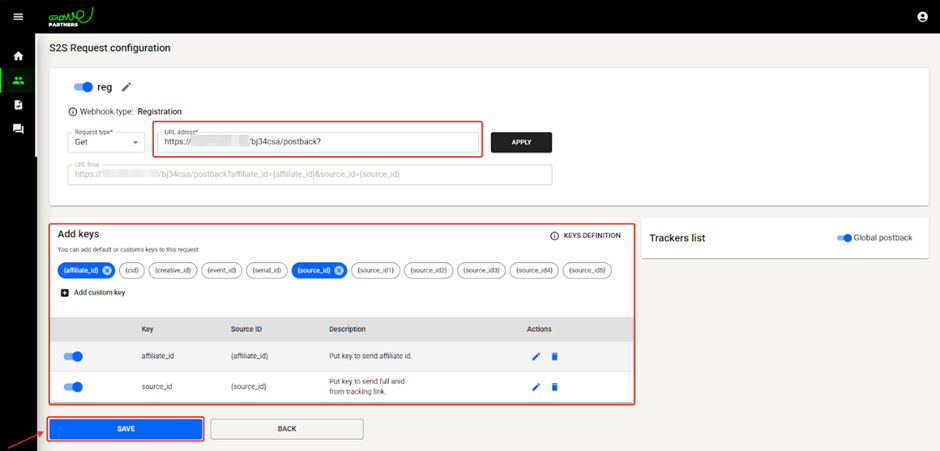Open the hamburger menu in top bar
This screenshot has width=940, height=451.
(18, 17)
